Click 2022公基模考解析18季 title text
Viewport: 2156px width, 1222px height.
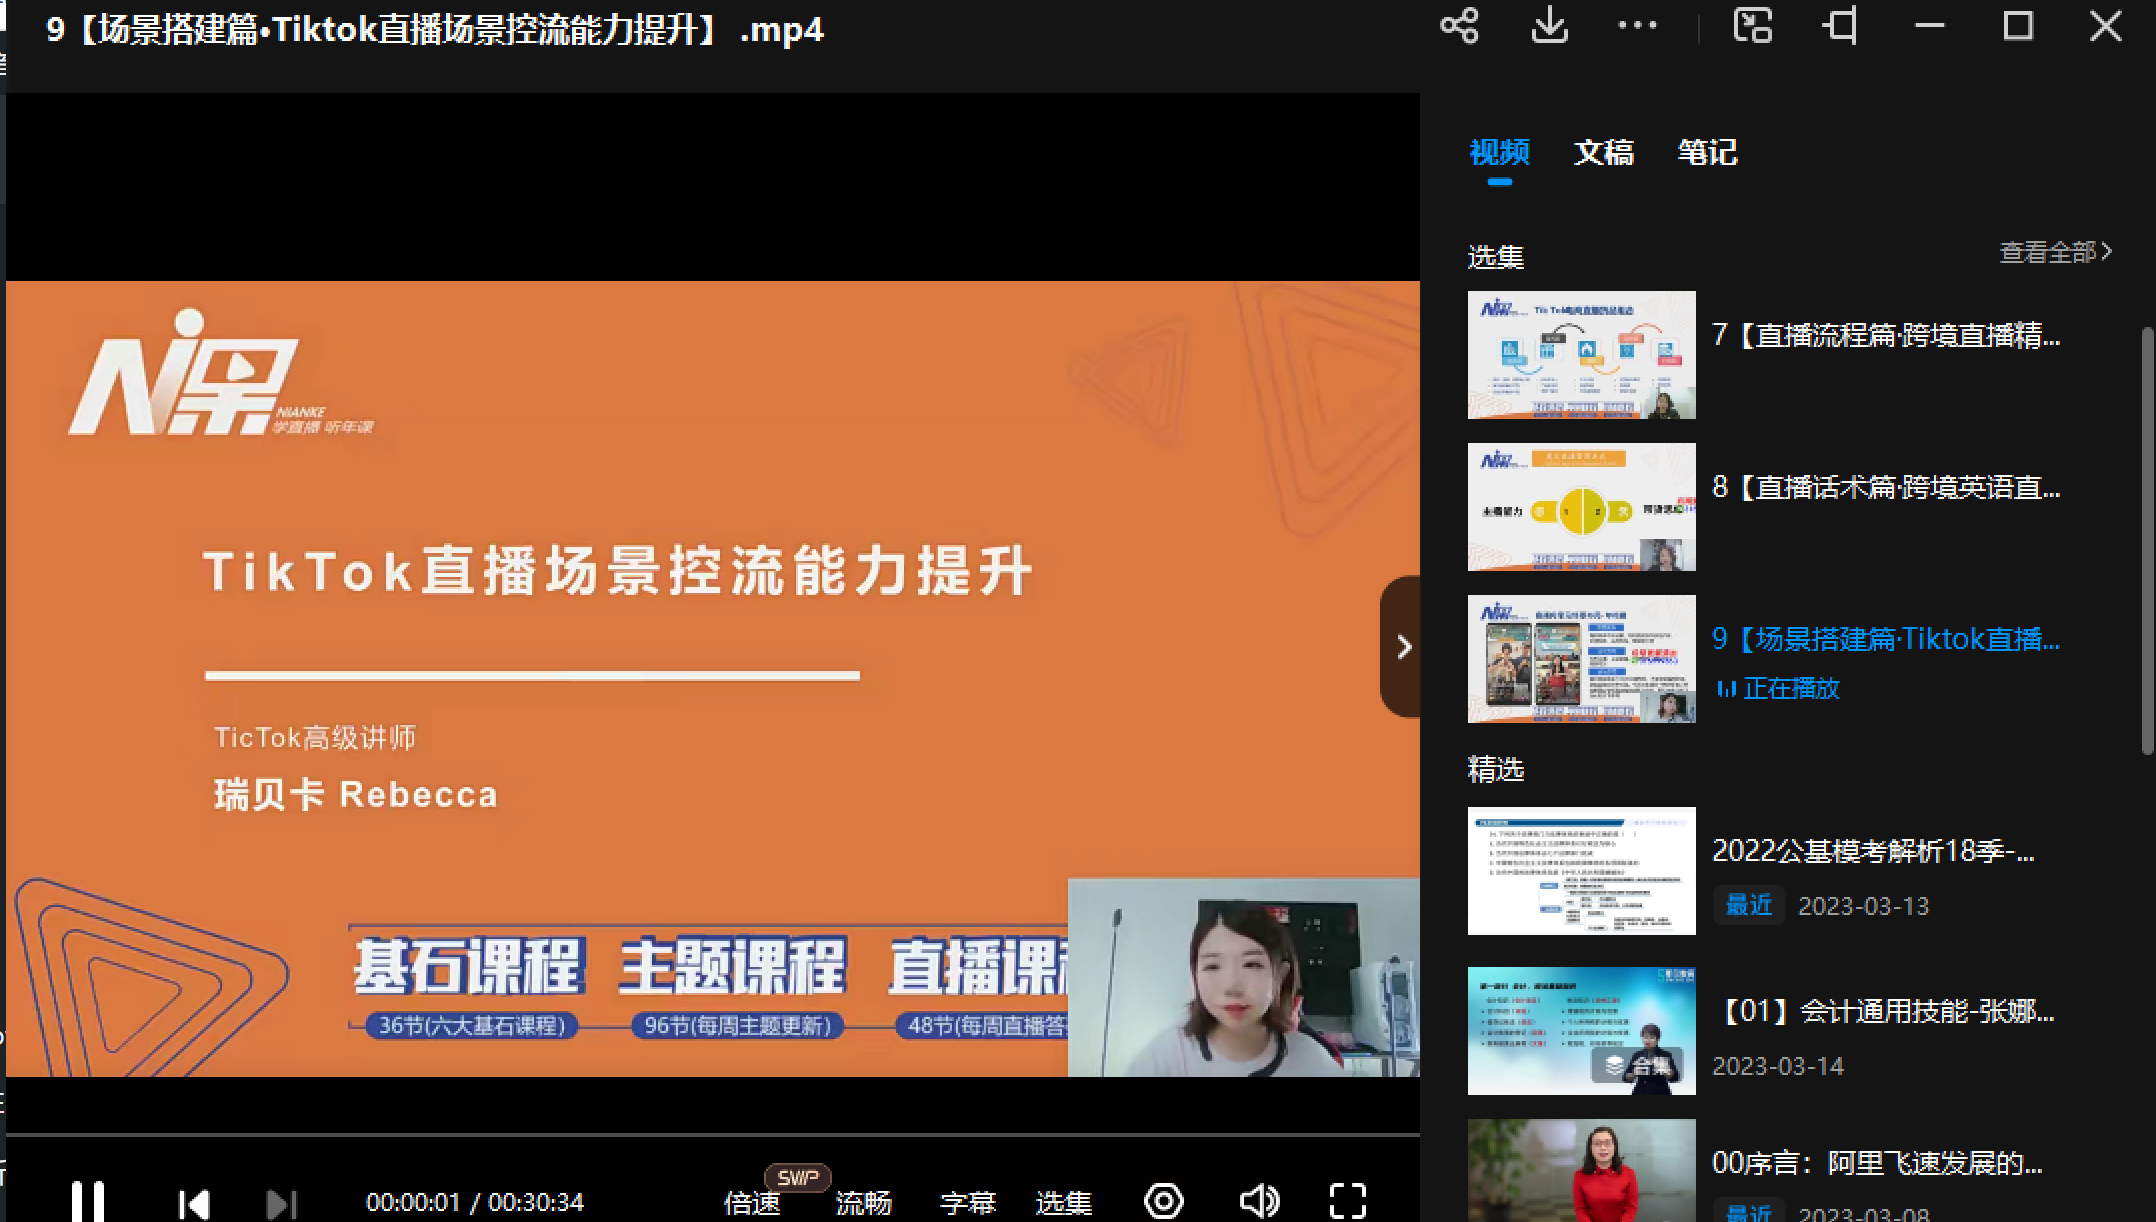point(1873,851)
